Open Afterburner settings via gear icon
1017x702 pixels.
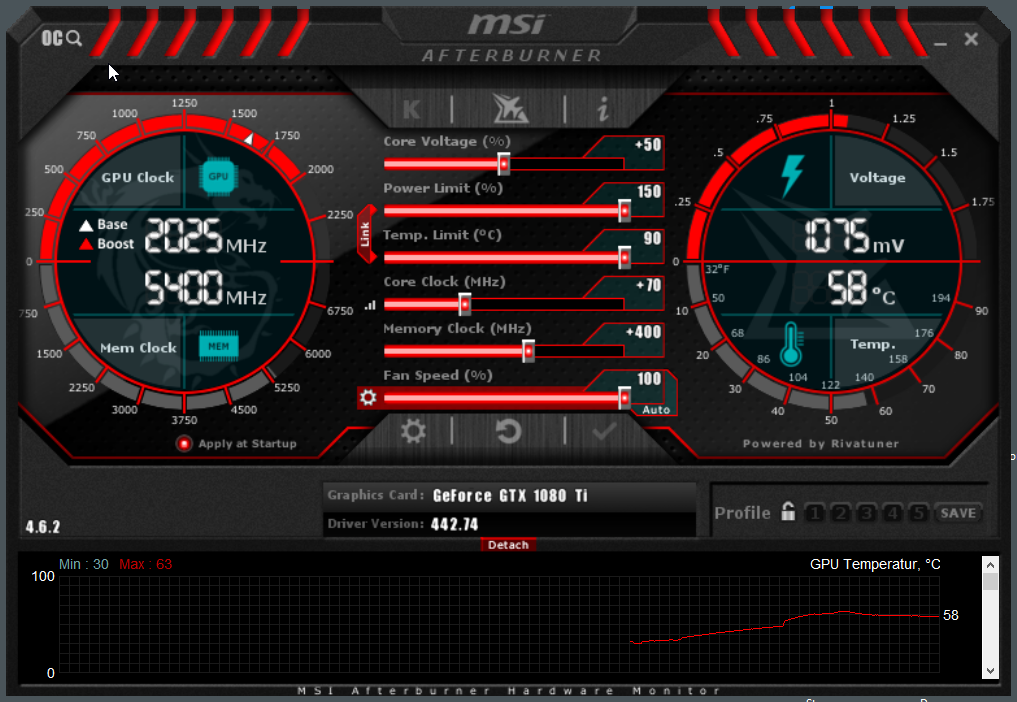413,432
